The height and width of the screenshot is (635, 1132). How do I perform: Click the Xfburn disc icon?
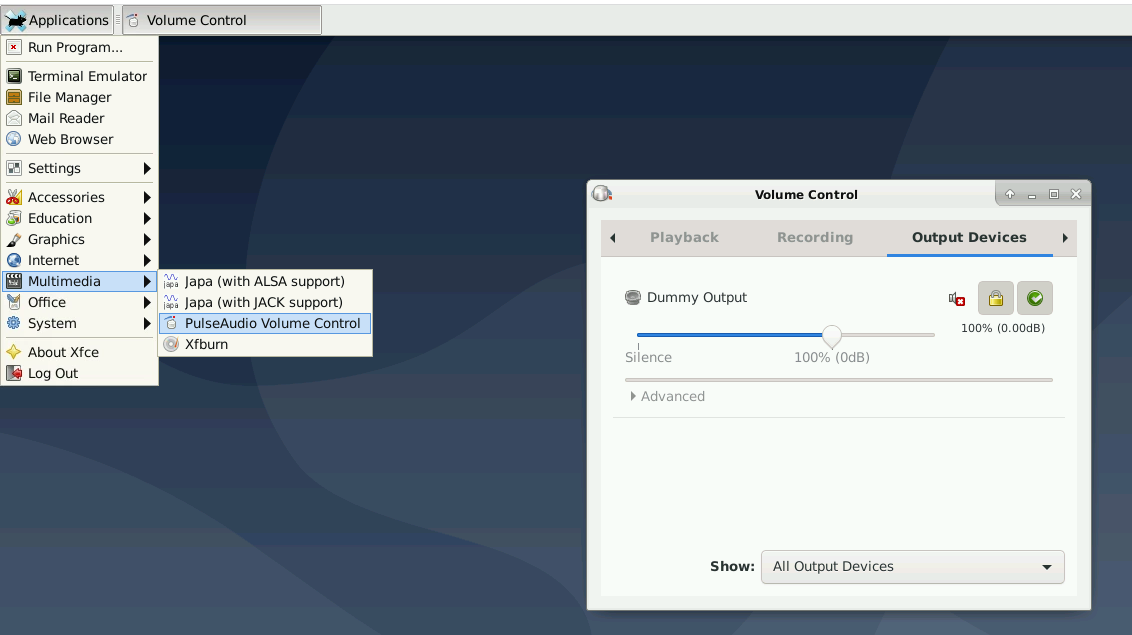[x=171, y=344]
